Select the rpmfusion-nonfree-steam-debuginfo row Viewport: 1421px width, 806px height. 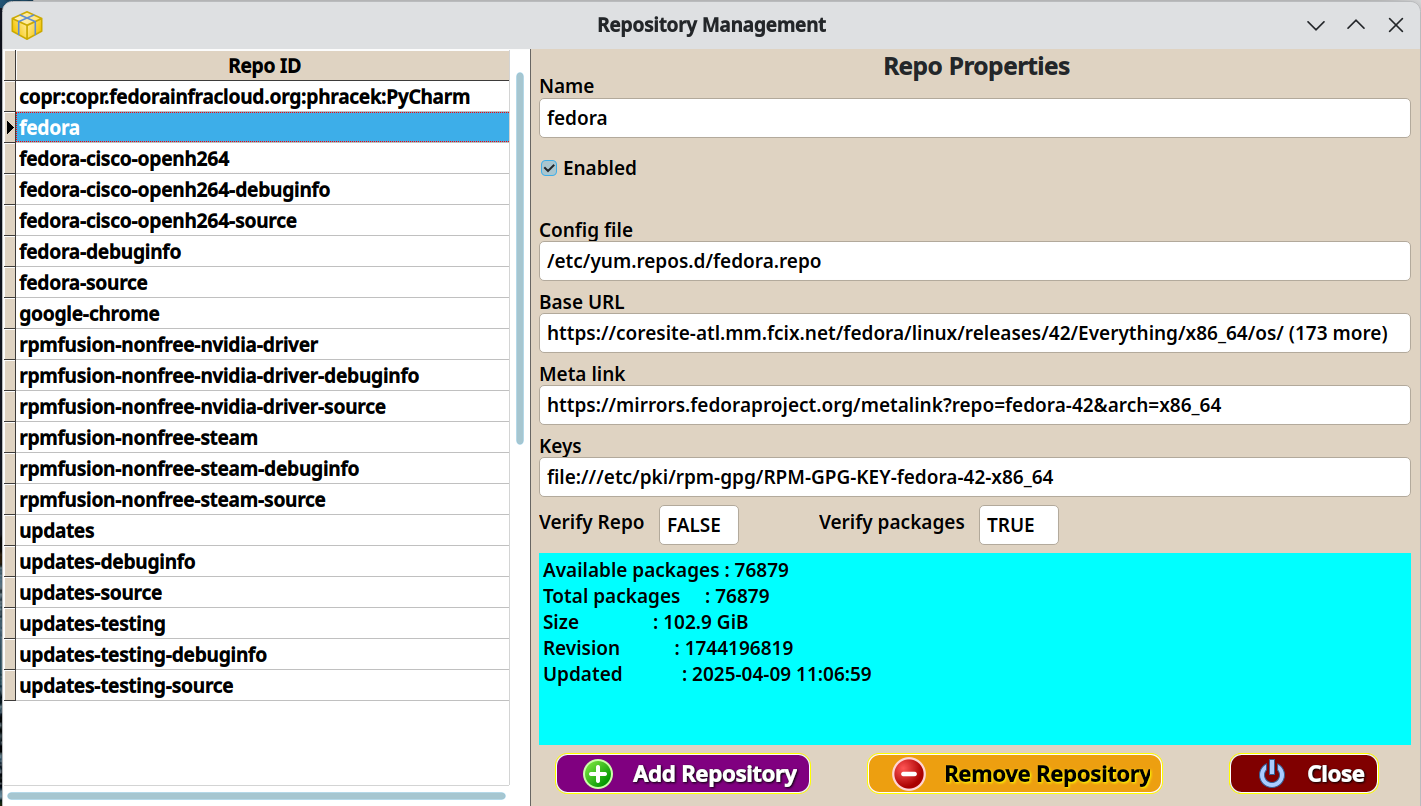pos(263,469)
